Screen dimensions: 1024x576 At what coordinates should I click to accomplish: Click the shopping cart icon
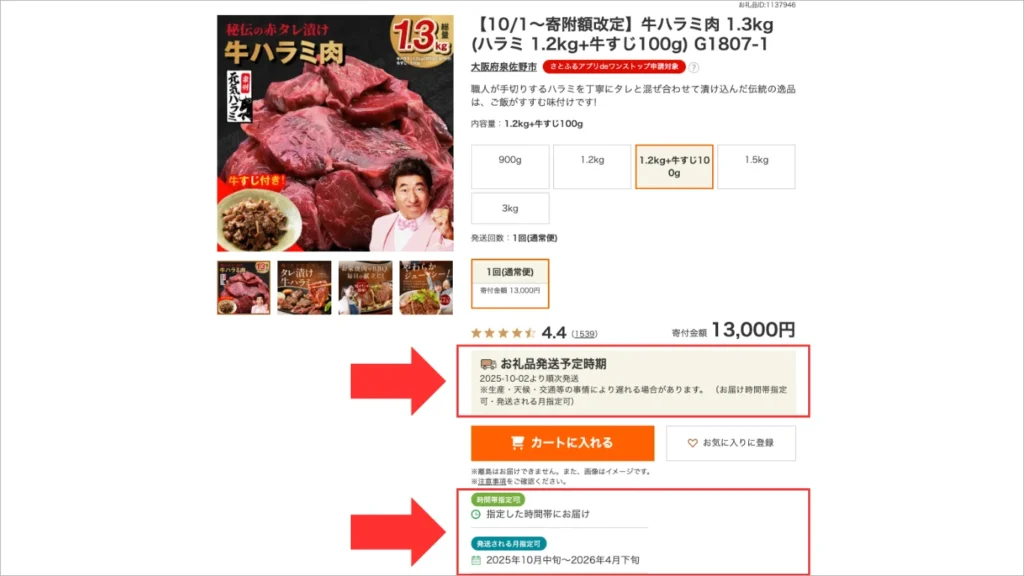(x=517, y=443)
